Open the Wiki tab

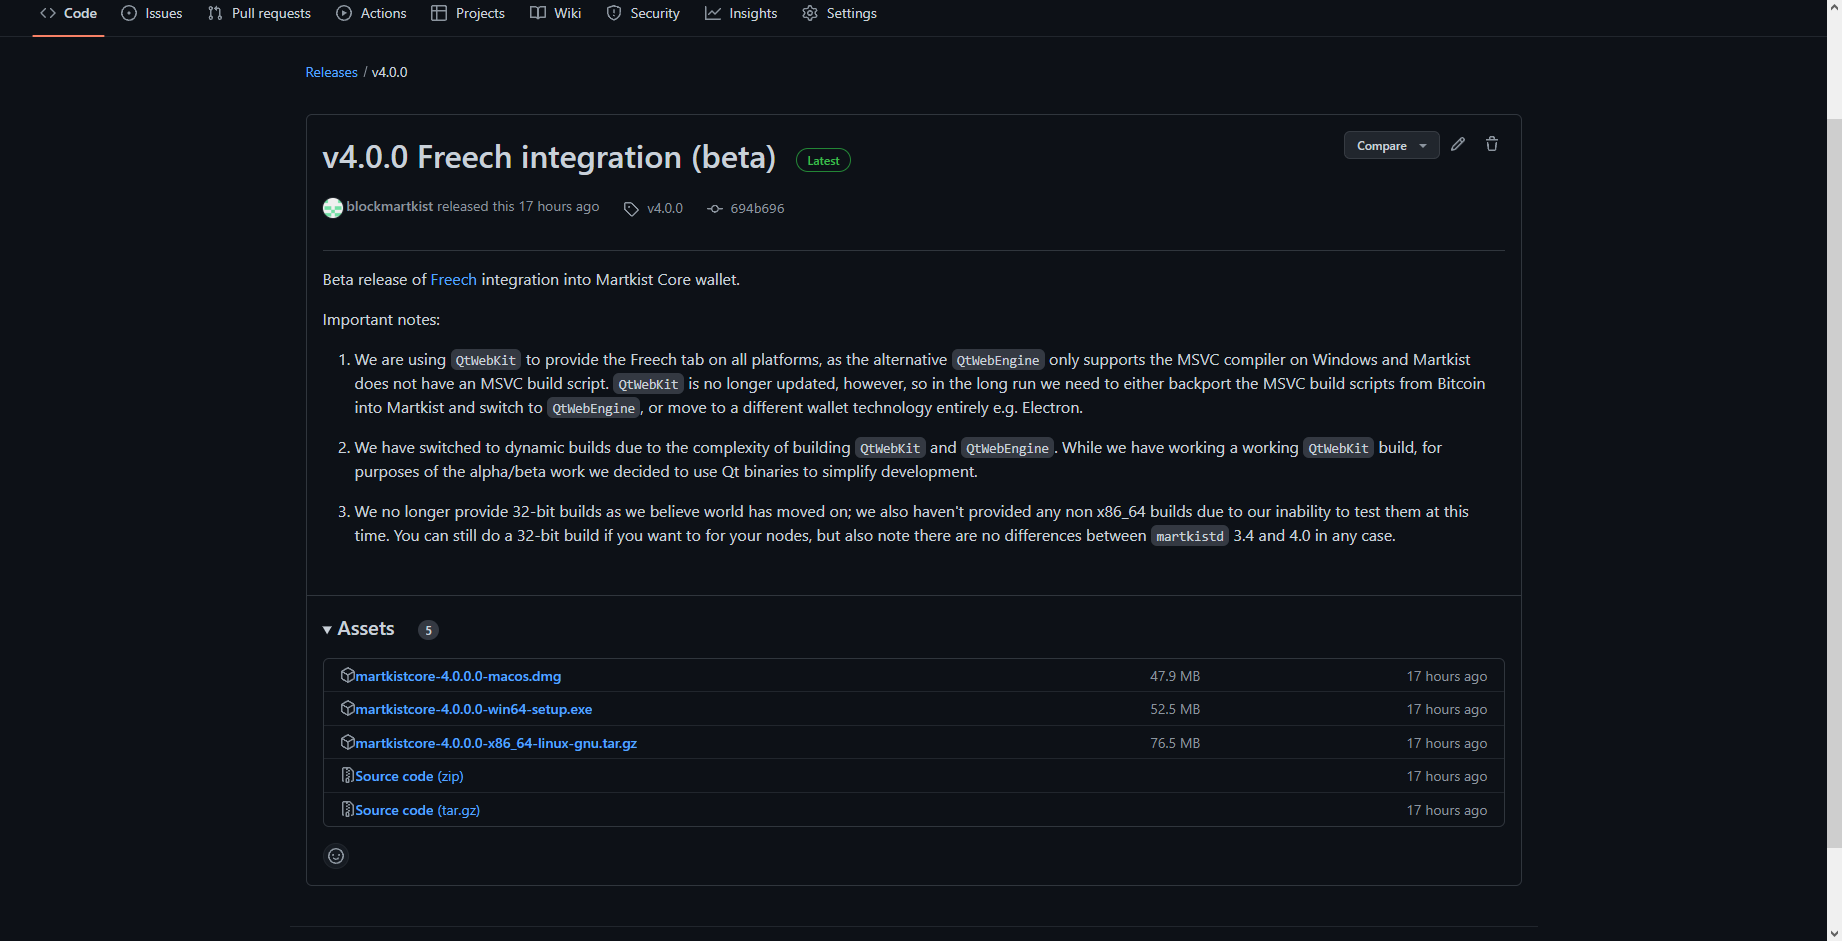tap(555, 13)
